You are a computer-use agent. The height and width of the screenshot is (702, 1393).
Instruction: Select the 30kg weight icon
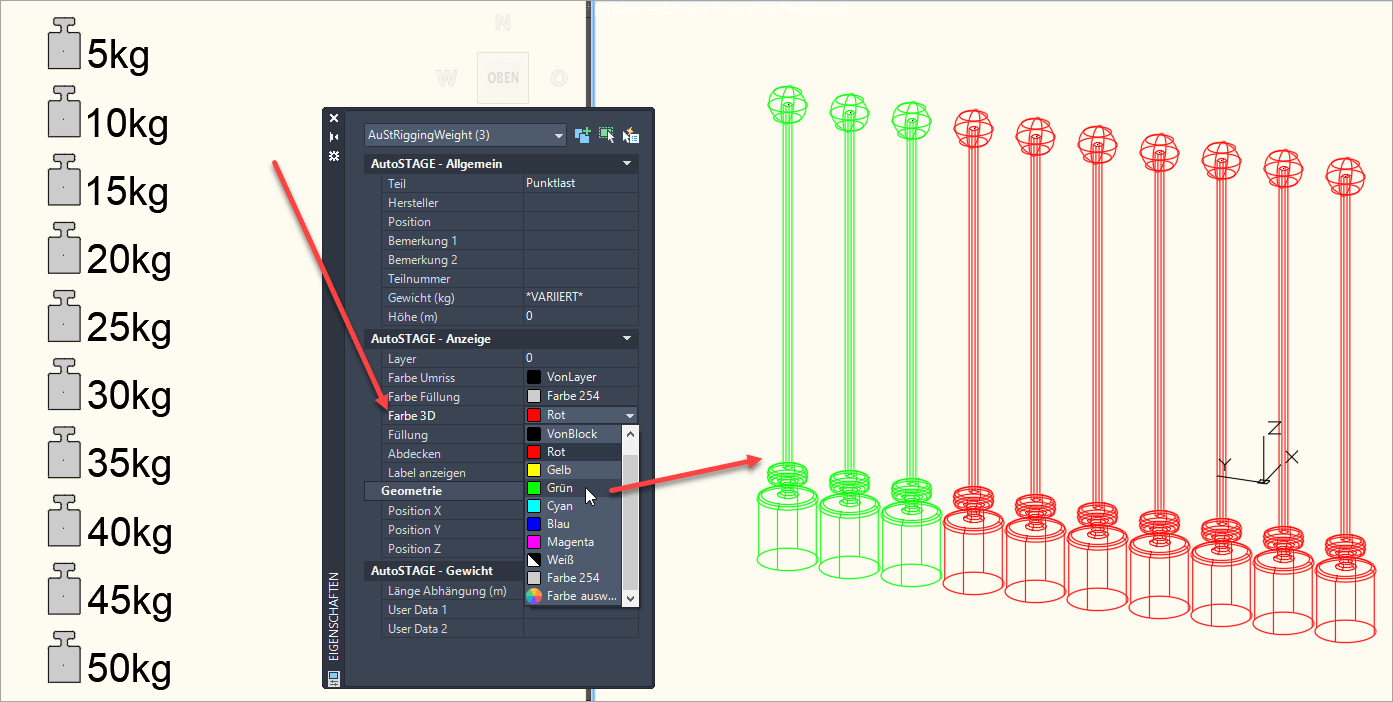64,383
